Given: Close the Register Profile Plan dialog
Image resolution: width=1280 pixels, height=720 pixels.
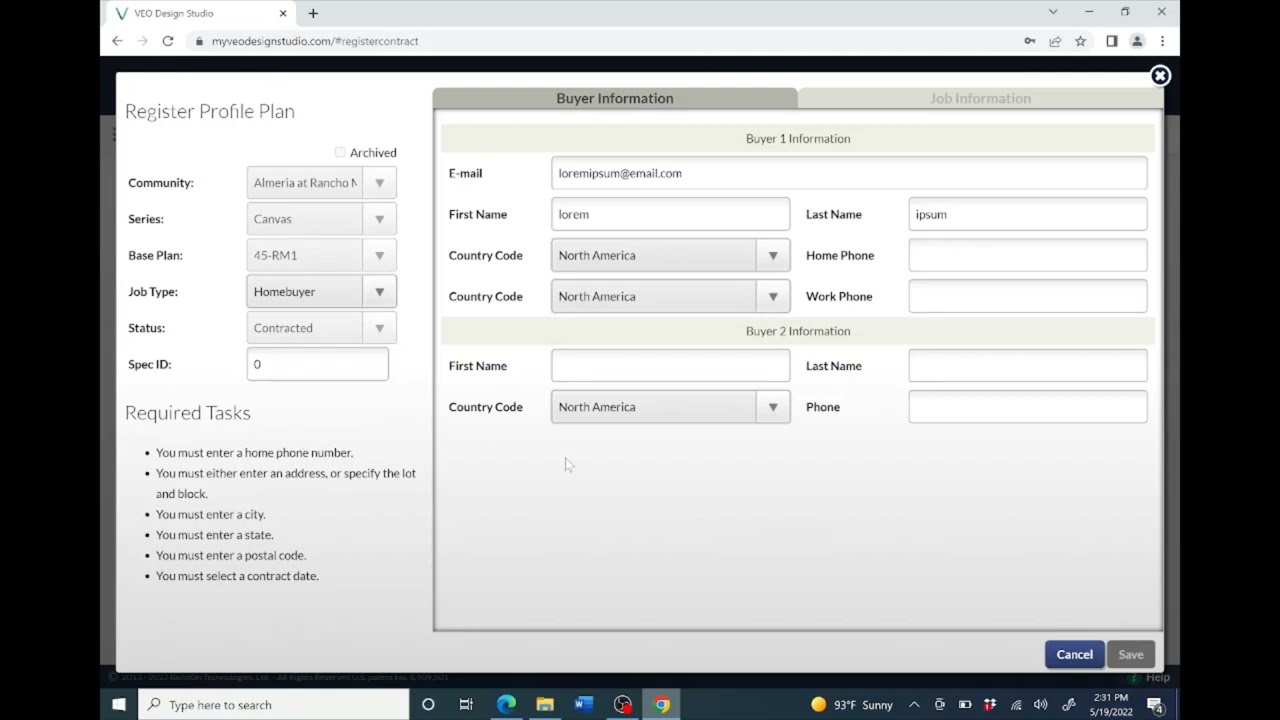Looking at the screenshot, I should point(1160,76).
